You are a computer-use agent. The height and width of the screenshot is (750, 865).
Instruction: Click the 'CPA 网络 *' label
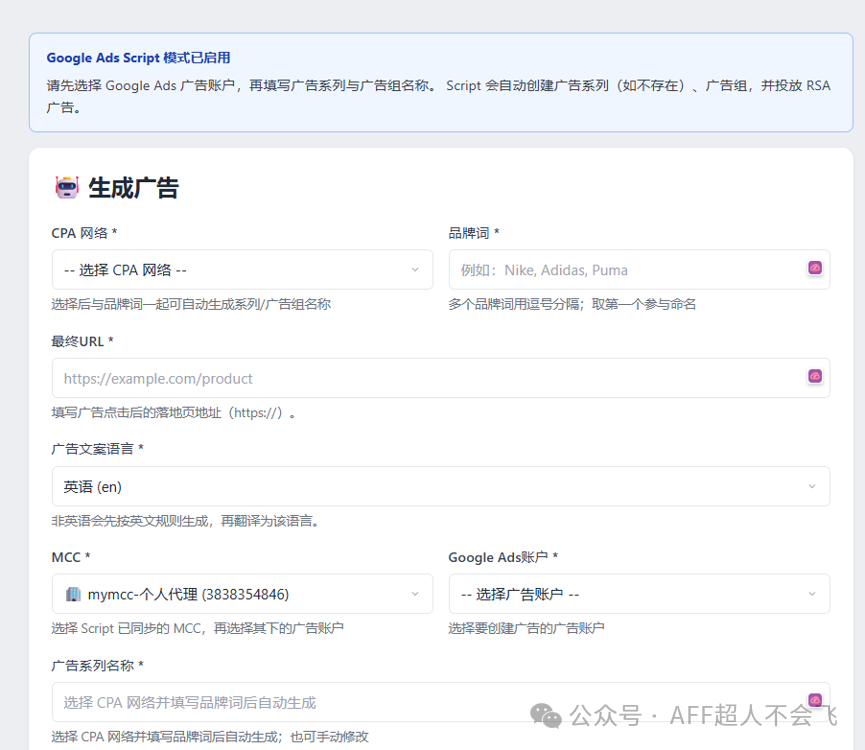click(84, 233)
